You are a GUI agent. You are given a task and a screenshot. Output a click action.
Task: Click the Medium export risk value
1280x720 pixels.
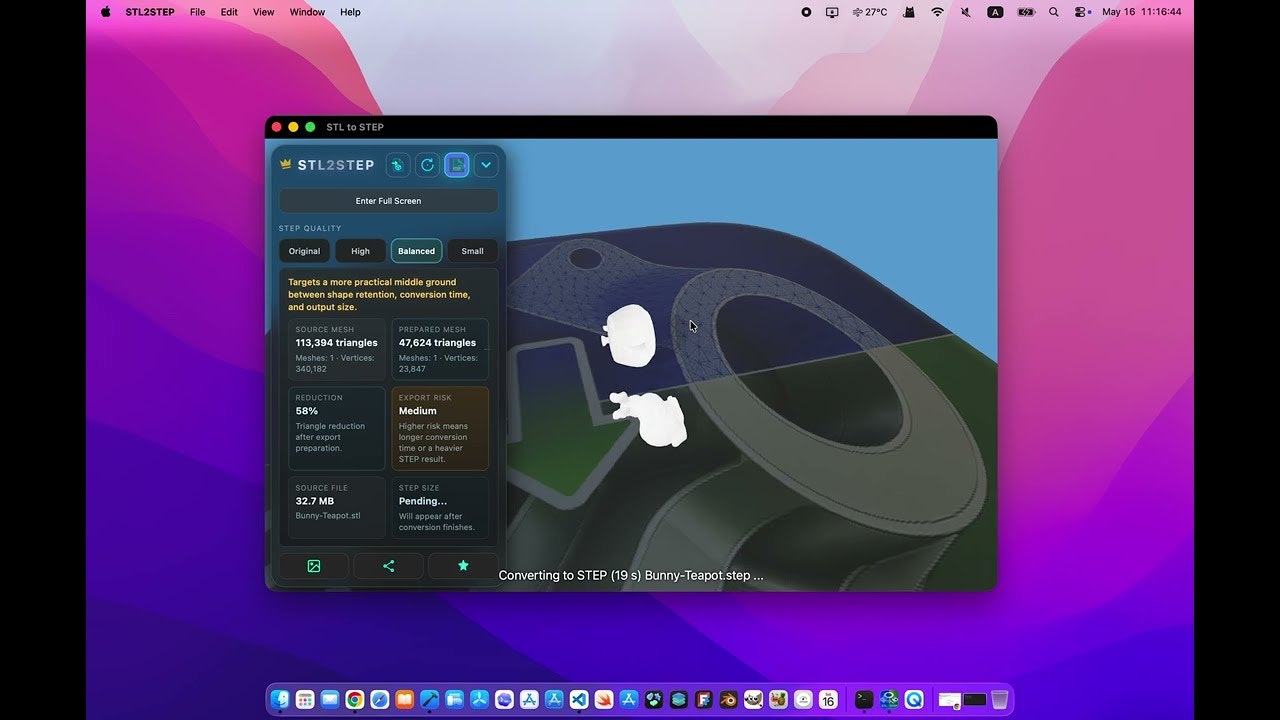click(x=417, y=411)
